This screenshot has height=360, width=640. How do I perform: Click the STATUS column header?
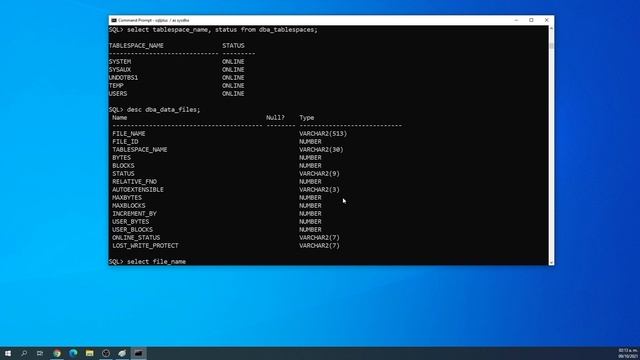pos(233,46)
